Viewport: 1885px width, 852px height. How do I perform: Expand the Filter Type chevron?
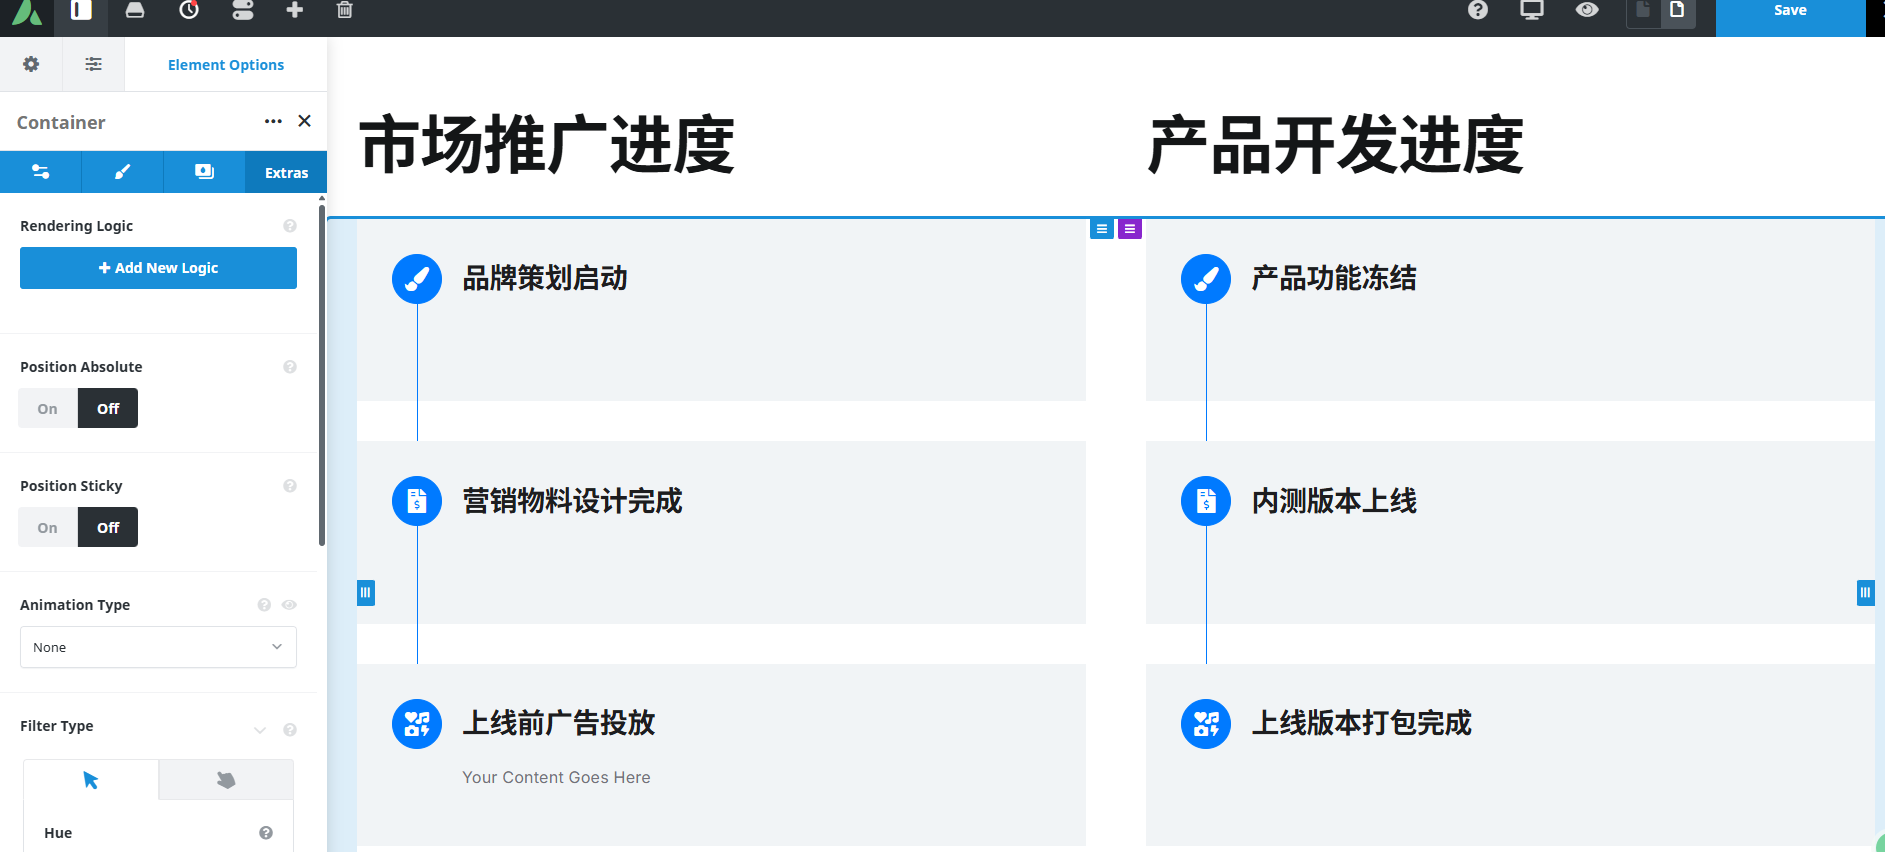pos(260,730)
